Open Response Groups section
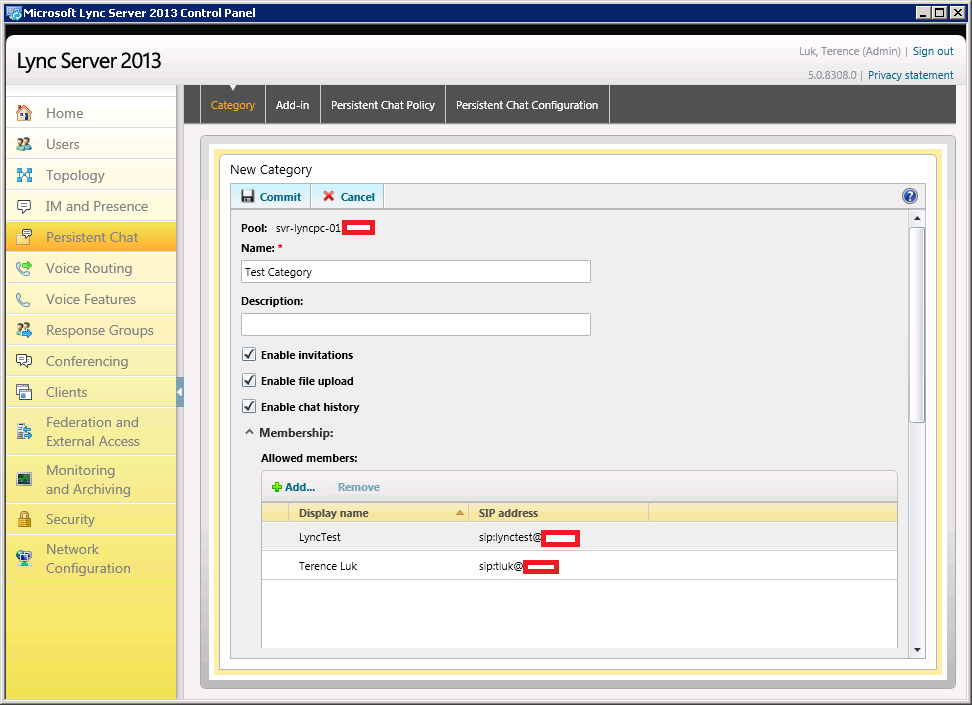972x705 pixels. click(x=91, y=330)
